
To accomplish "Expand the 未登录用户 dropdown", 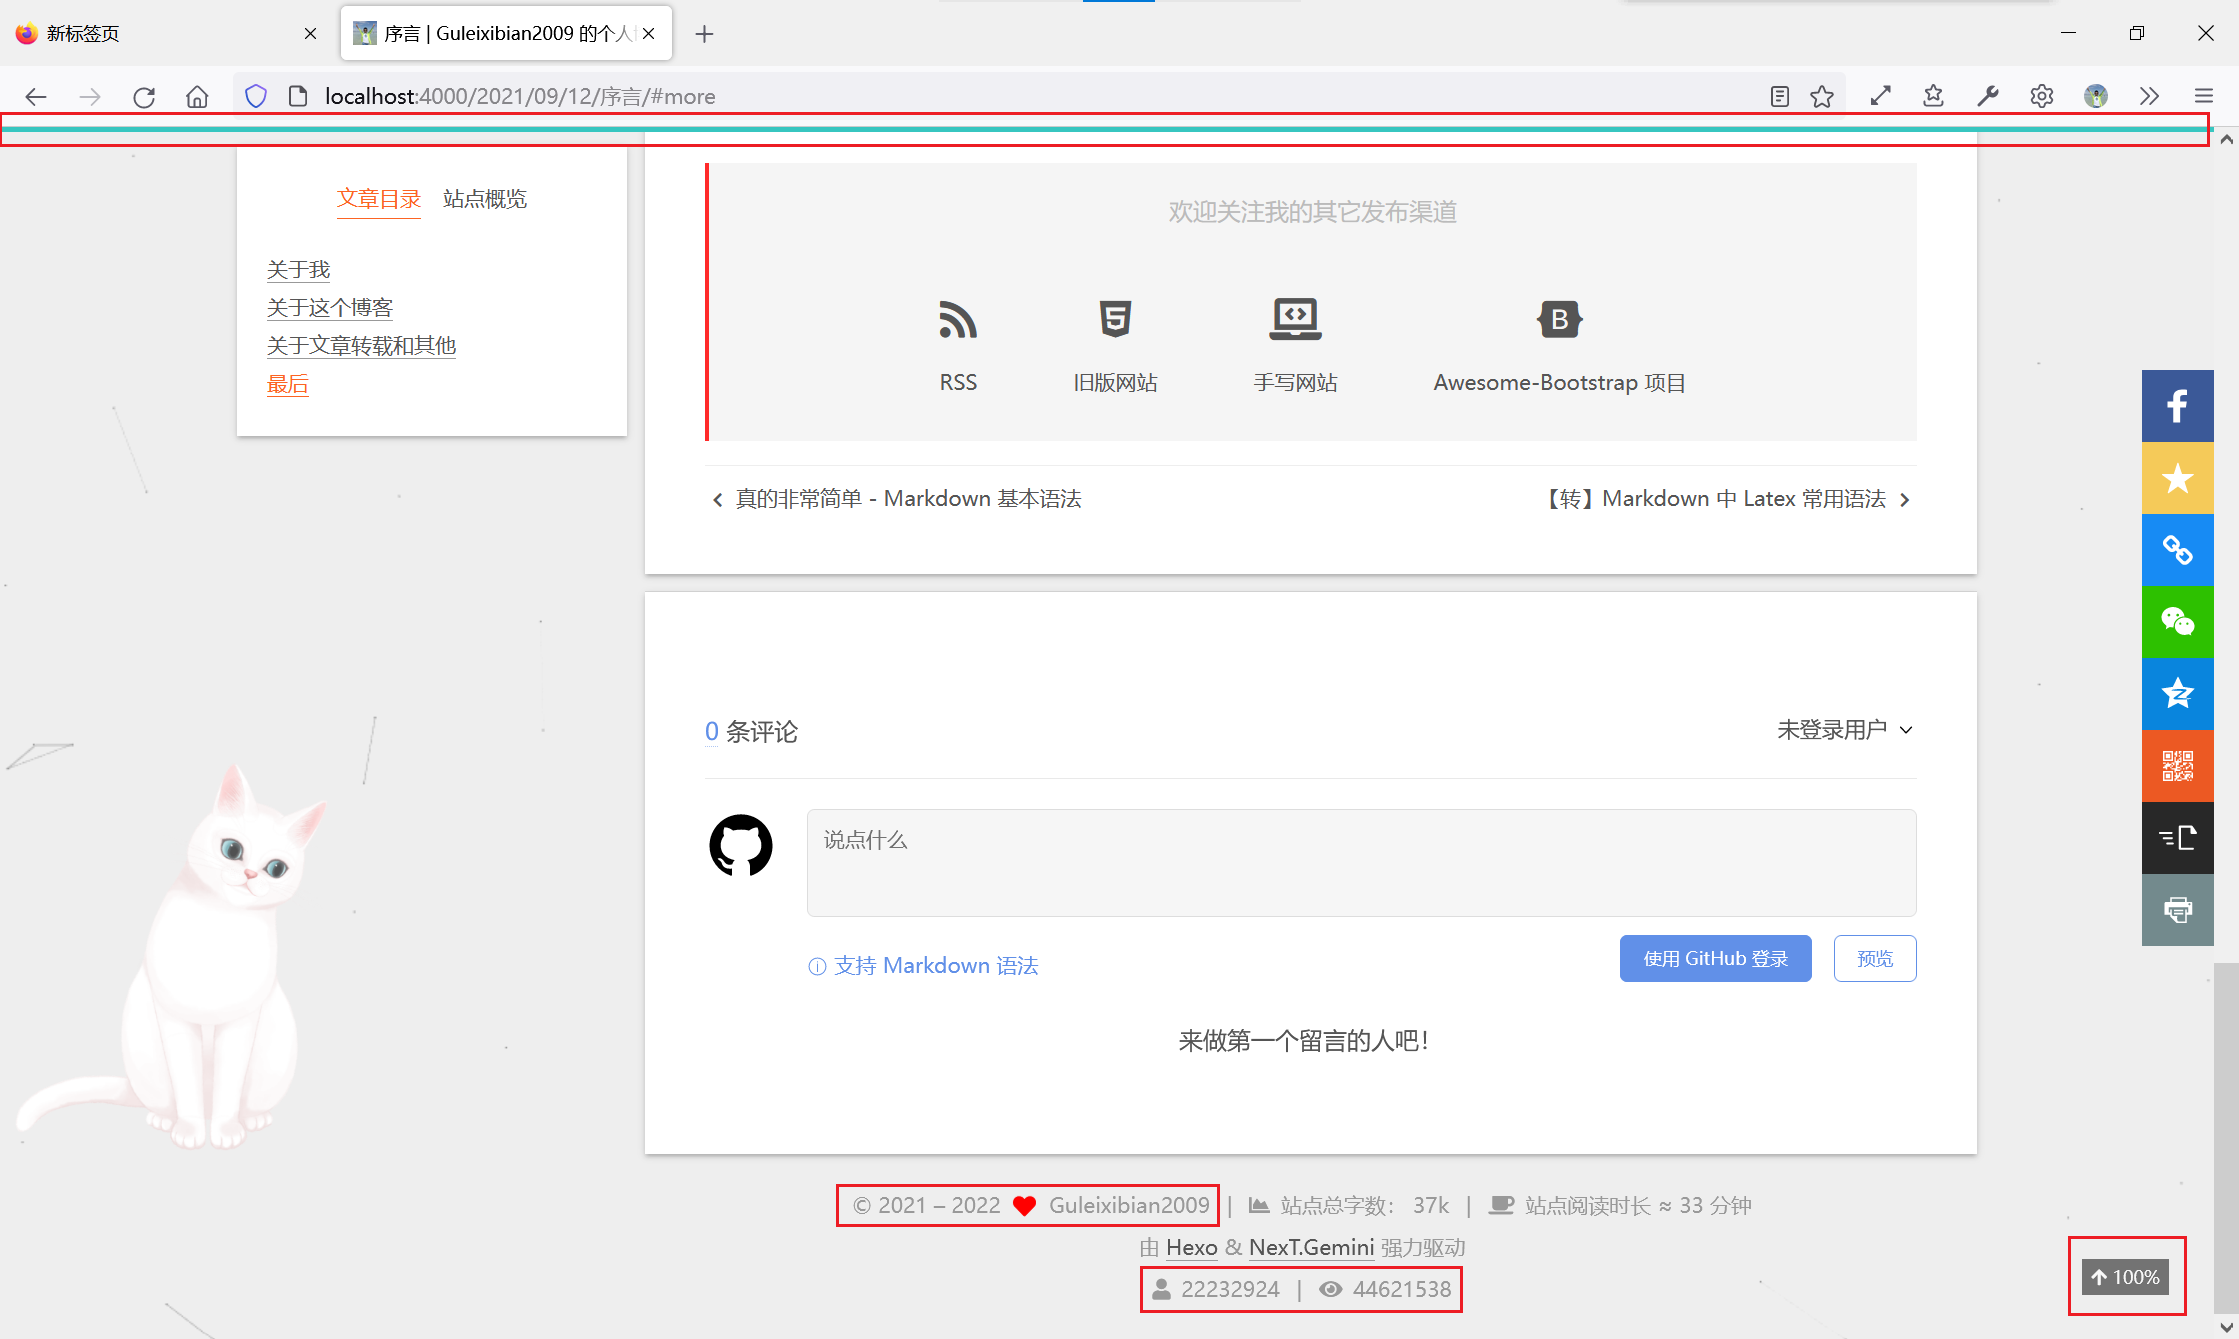I will [1844, 730].
